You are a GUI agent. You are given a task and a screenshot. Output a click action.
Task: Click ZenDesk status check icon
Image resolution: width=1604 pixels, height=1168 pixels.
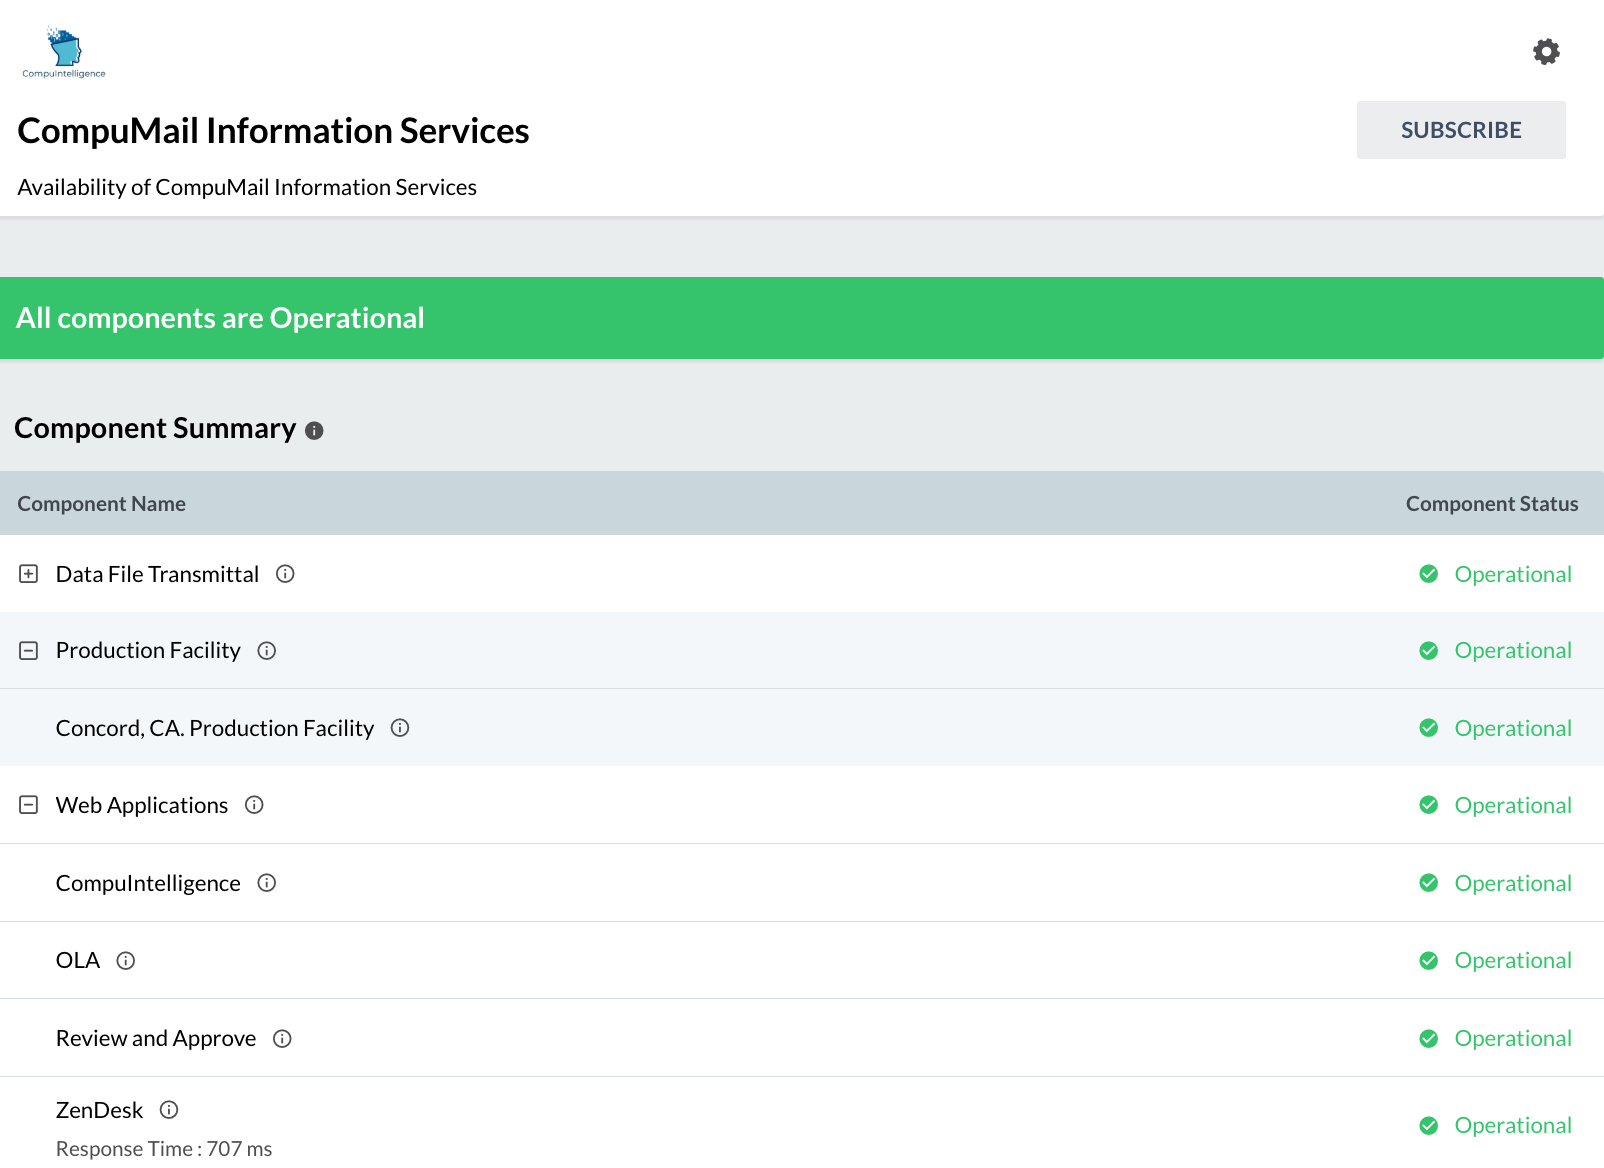pyautogui.click(x=1429, y=1126)
